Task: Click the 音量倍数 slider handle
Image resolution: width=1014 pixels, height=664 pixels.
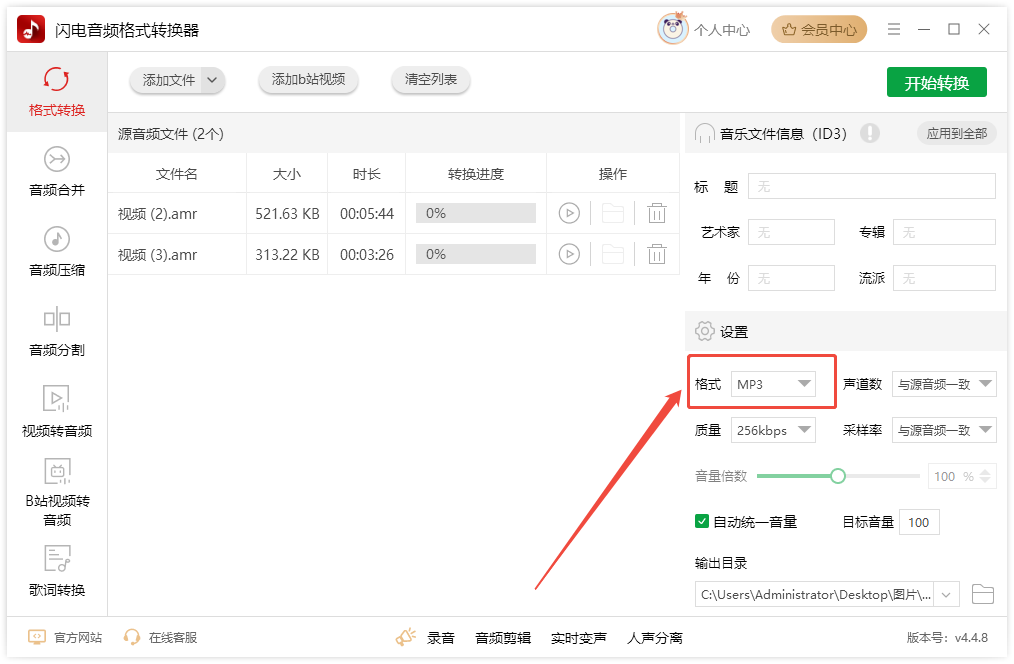Action: coord(837,476)
